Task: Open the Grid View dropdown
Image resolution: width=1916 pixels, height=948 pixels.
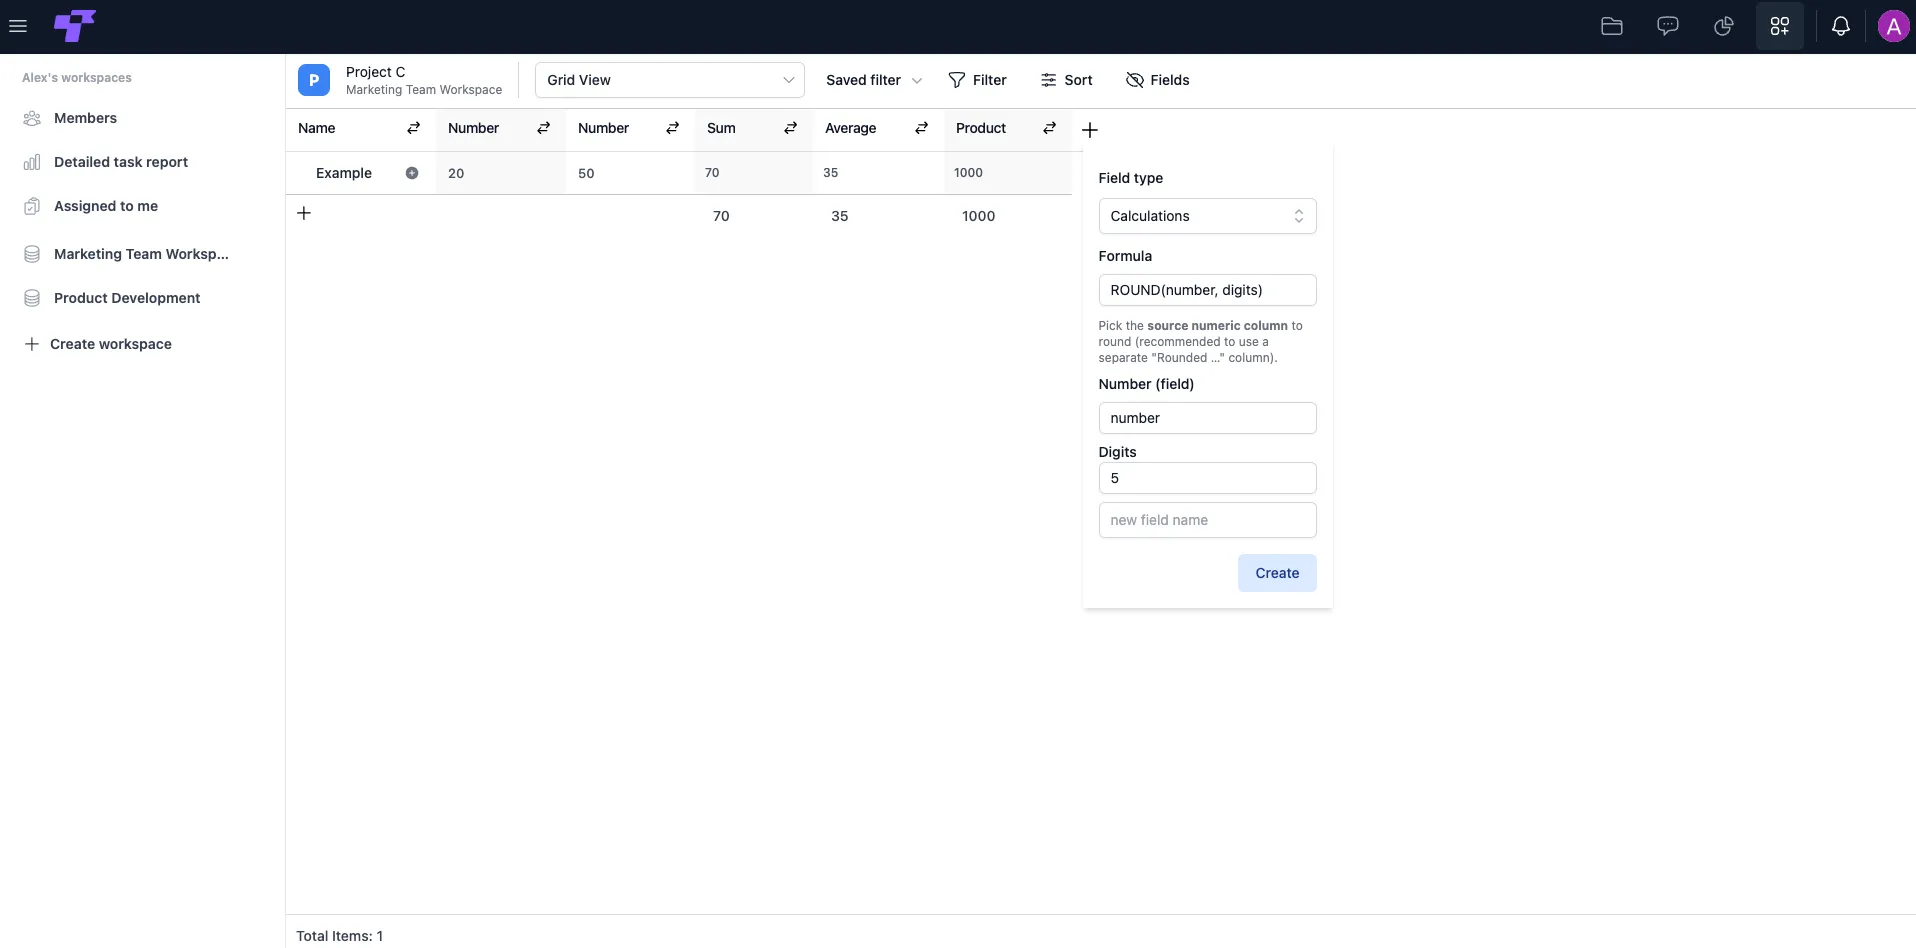Action: point(670,80)
